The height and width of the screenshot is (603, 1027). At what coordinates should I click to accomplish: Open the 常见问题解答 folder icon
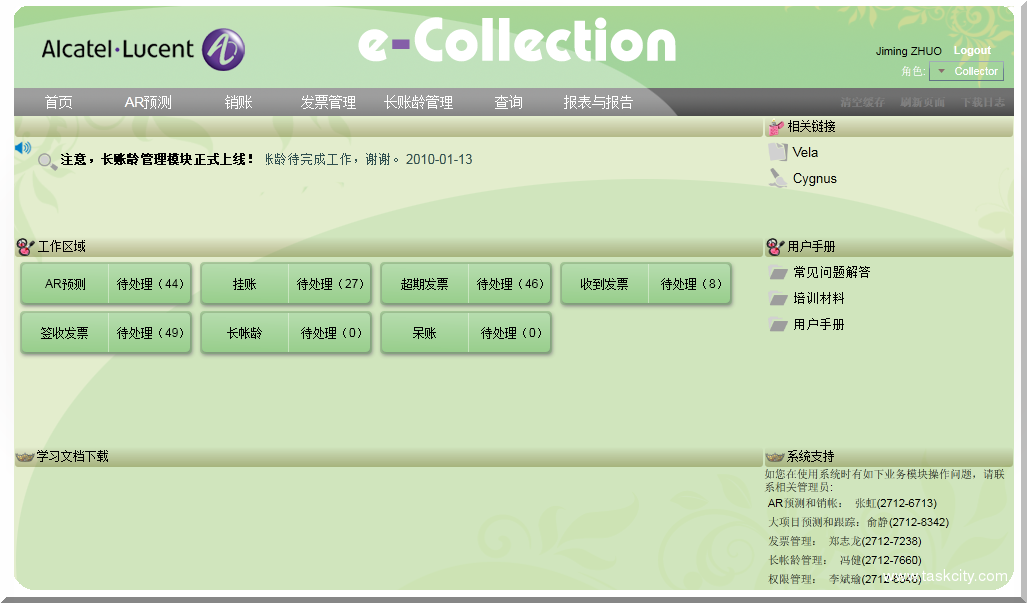click(x=778, y=272)
